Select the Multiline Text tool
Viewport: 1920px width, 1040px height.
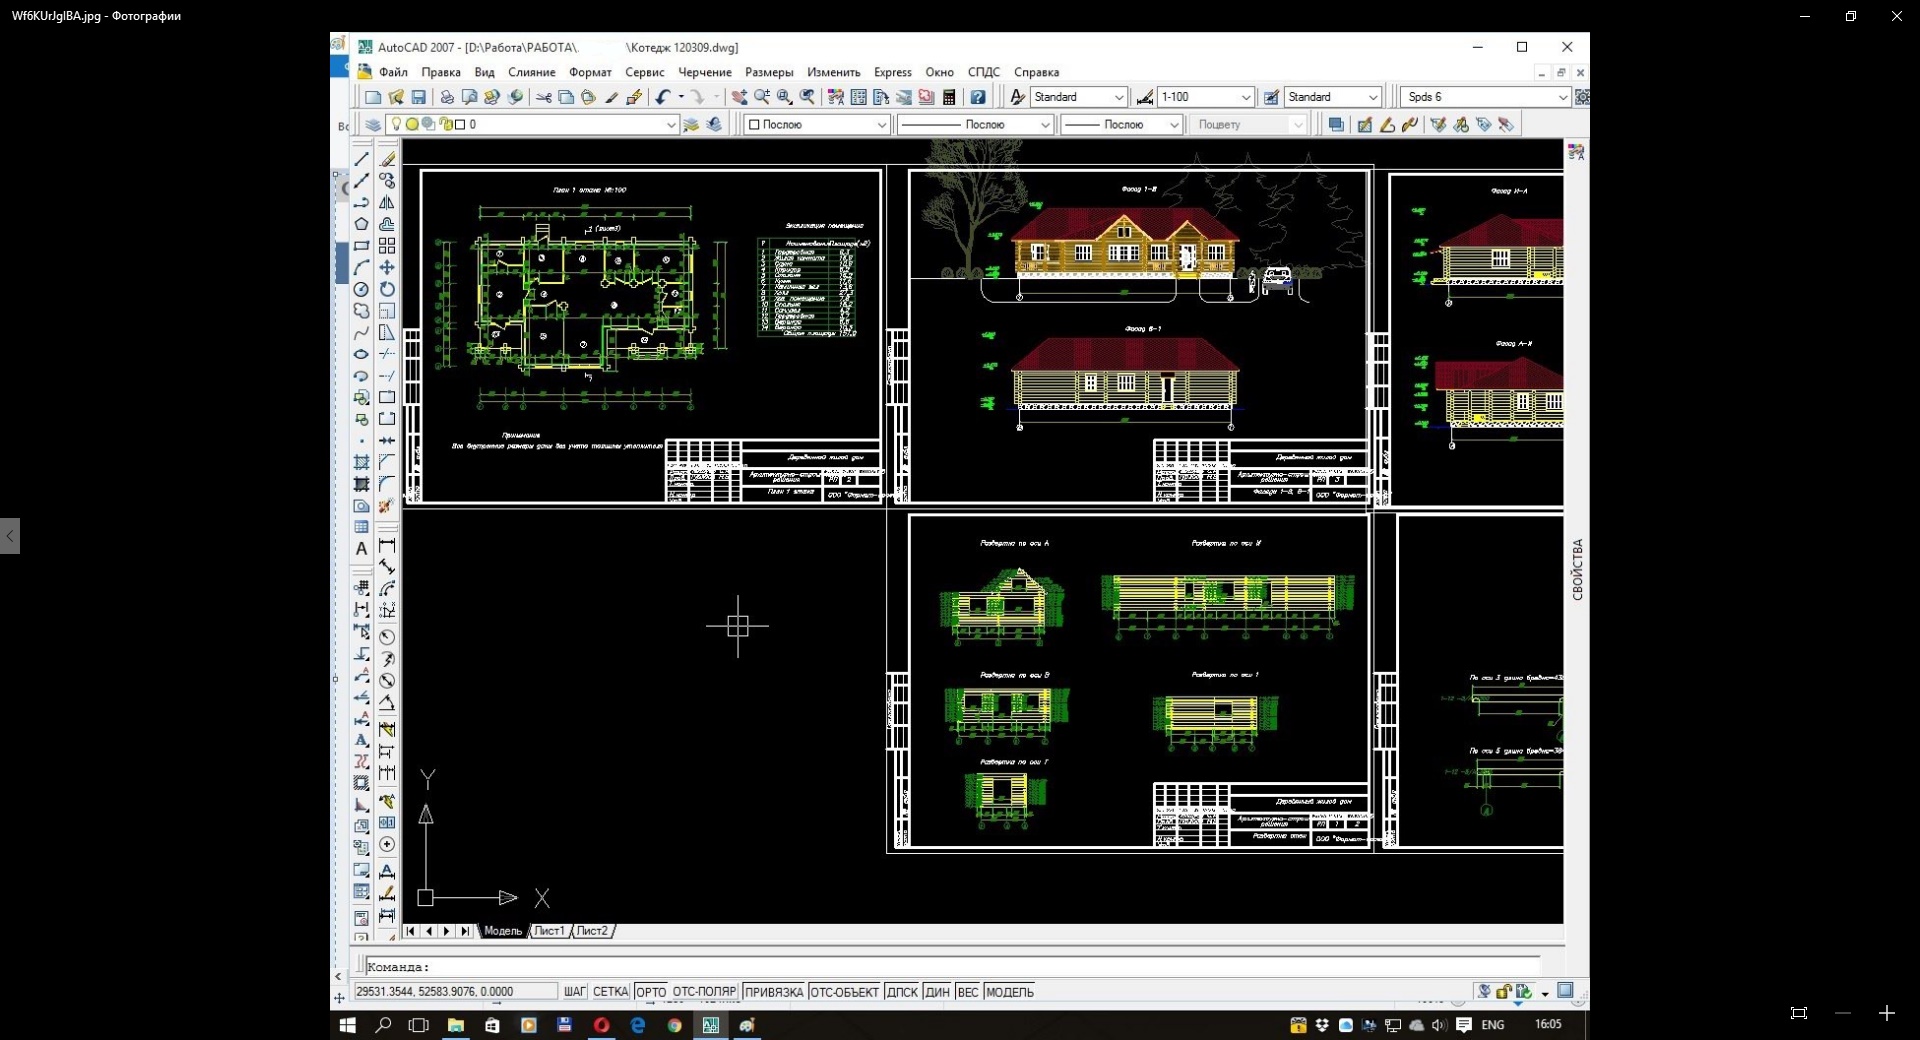[362, 548]
